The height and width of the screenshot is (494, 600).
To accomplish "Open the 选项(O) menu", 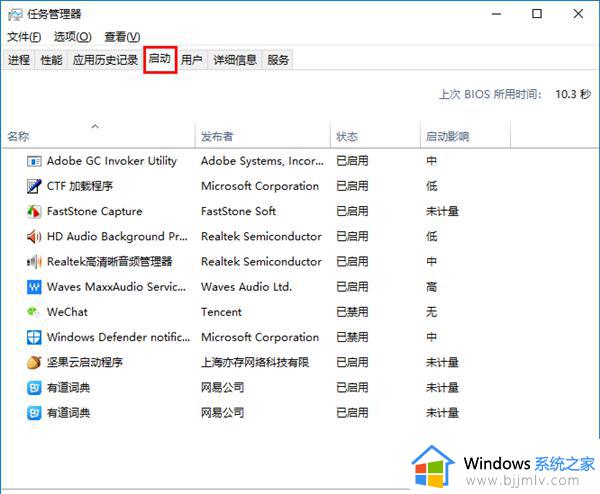I will [x=73, y=37].
